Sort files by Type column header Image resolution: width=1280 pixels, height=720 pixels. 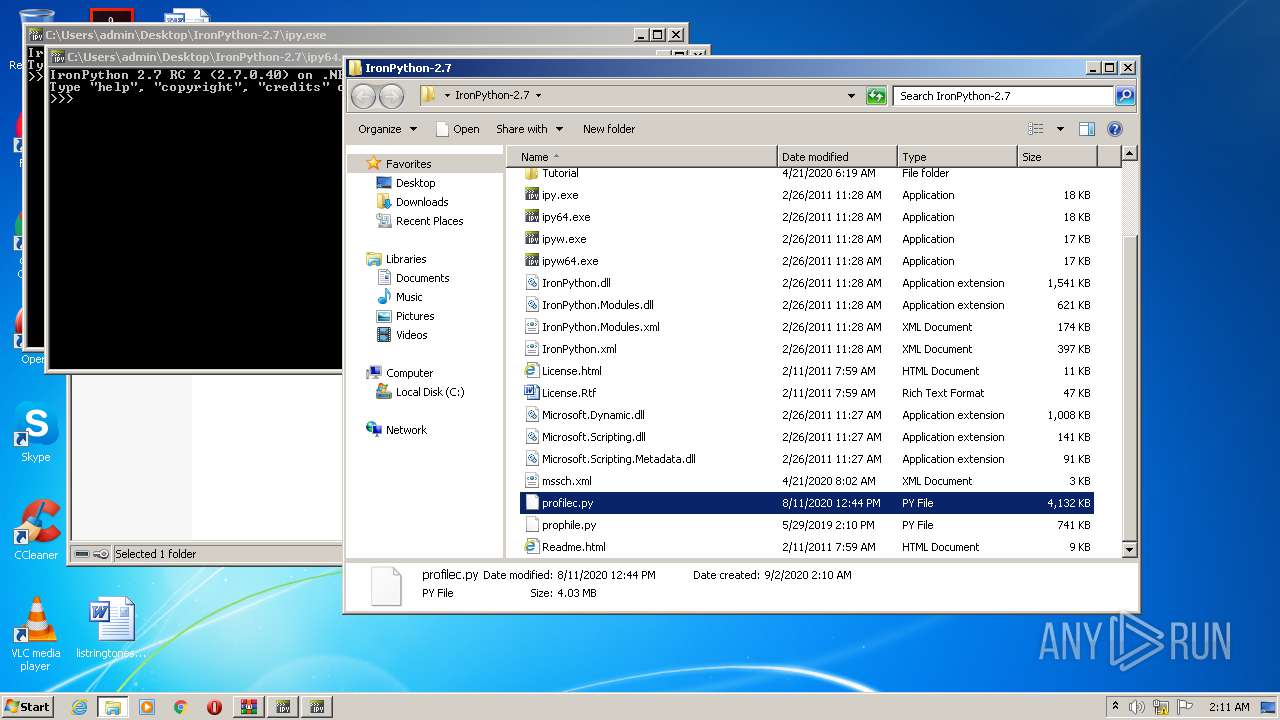tap(957, 157)
